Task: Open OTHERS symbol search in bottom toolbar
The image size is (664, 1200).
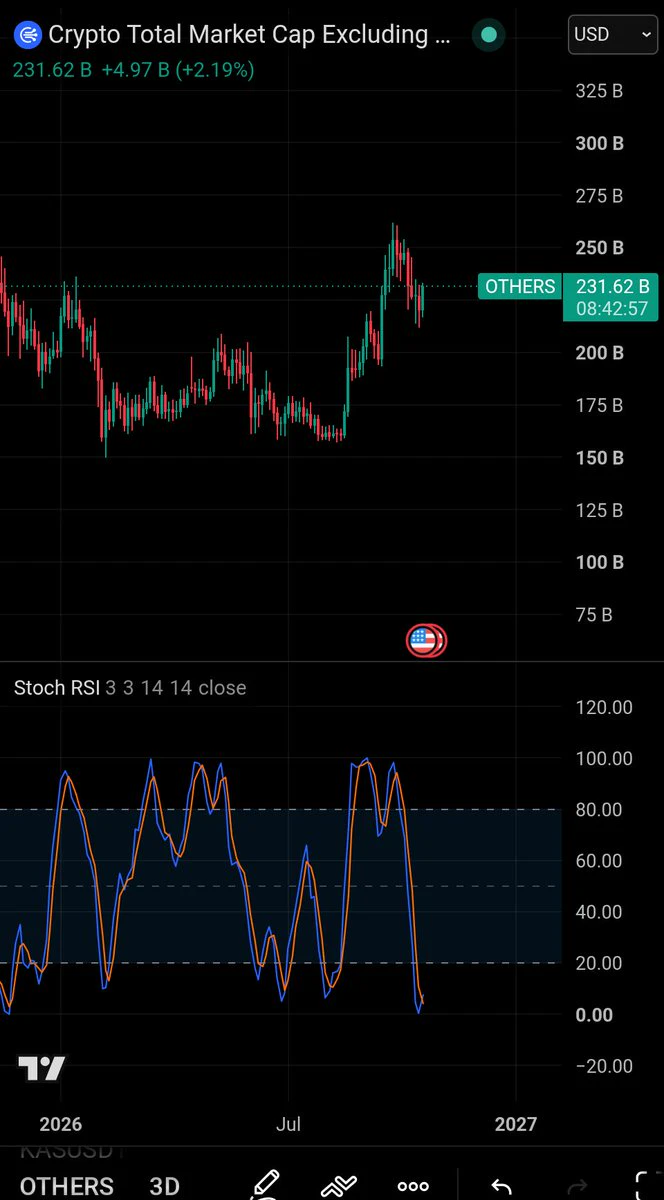Action: point(67,1186)
